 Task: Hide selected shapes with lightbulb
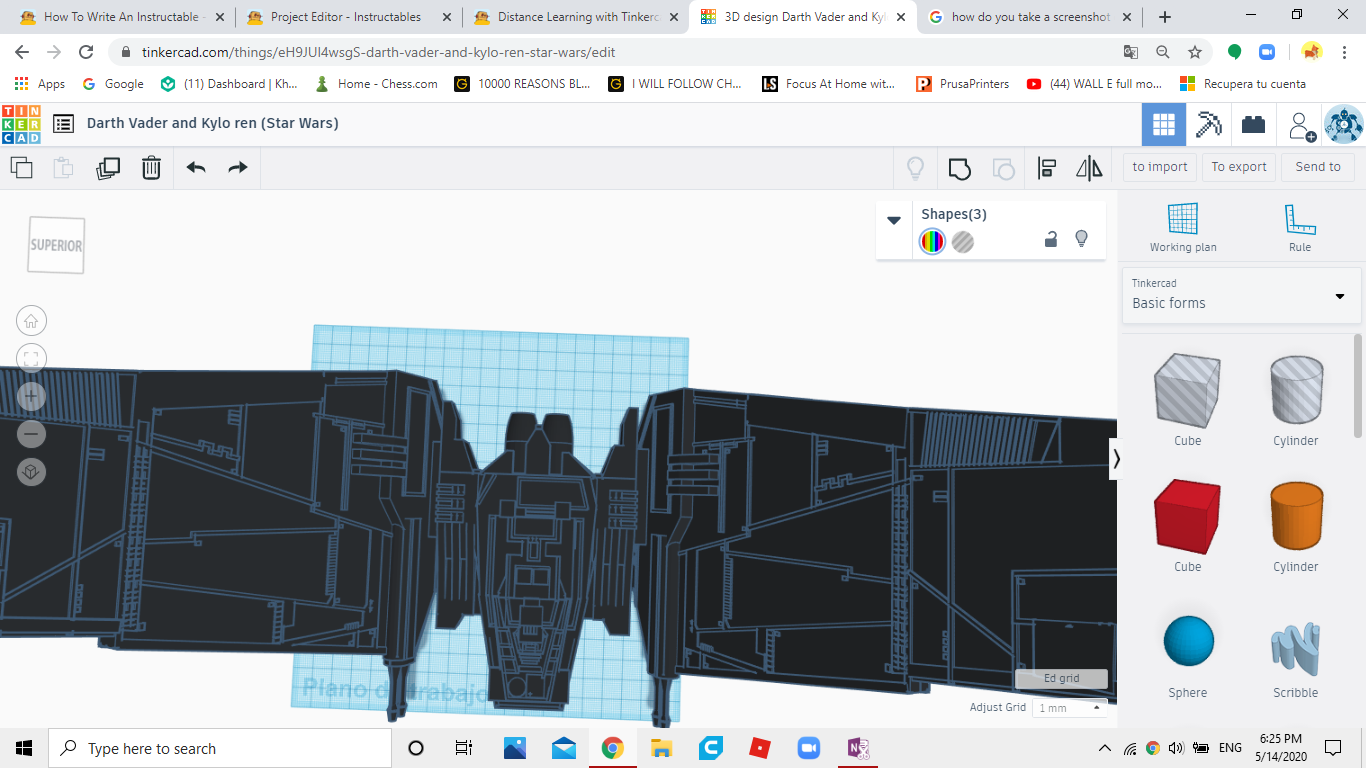click(x=1081, y=239)
